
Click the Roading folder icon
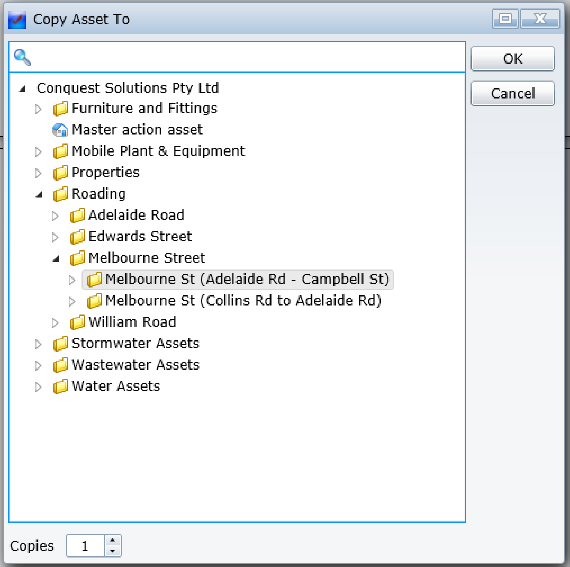(60, 194)
